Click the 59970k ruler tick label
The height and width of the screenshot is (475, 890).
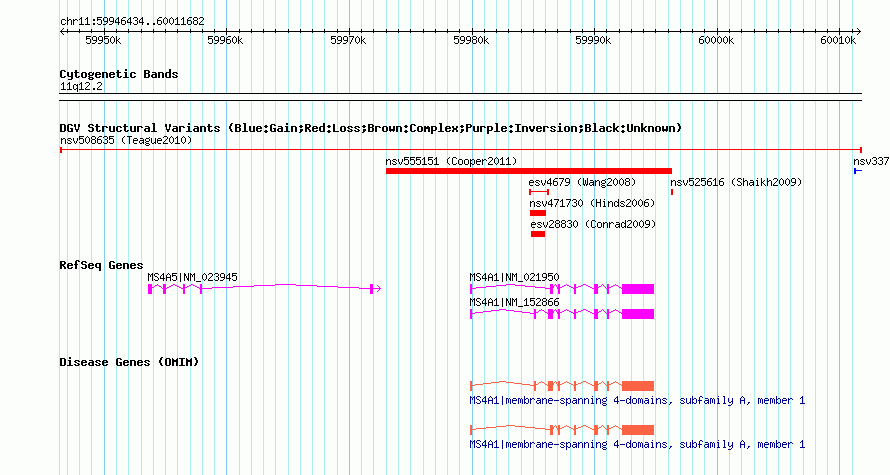[348, 40]
